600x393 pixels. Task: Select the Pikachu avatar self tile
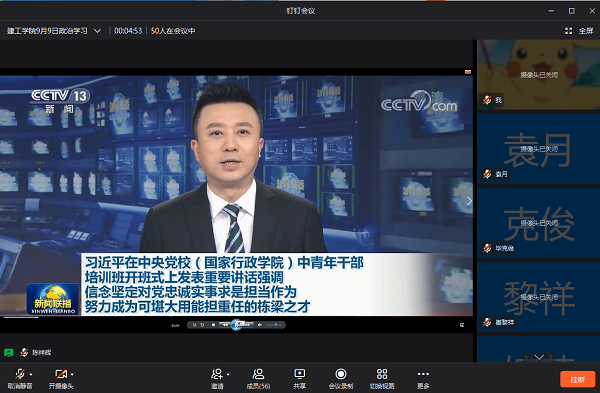(538, 75)
